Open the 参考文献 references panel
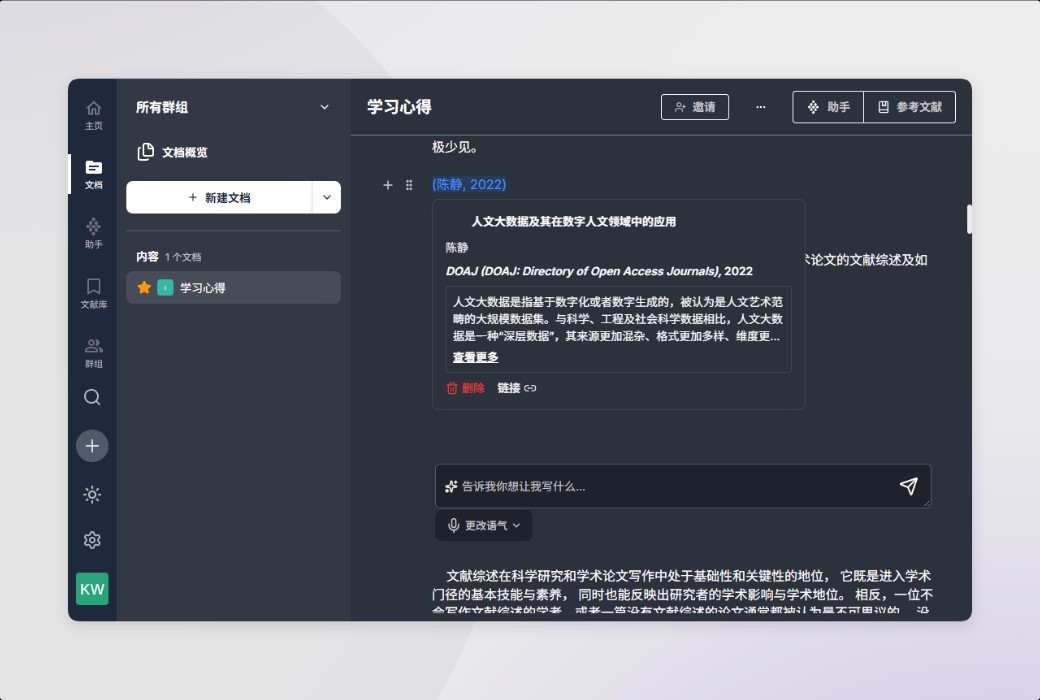The height and width of the screenshot is (700, 1040). [x=909, y=107]
